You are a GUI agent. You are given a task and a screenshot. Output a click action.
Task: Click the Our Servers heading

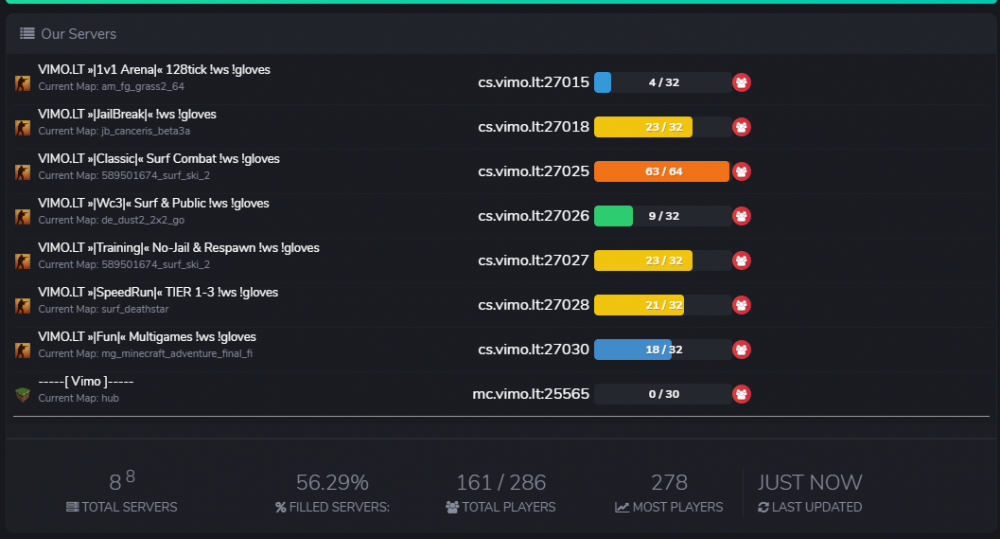pos(78,34)
